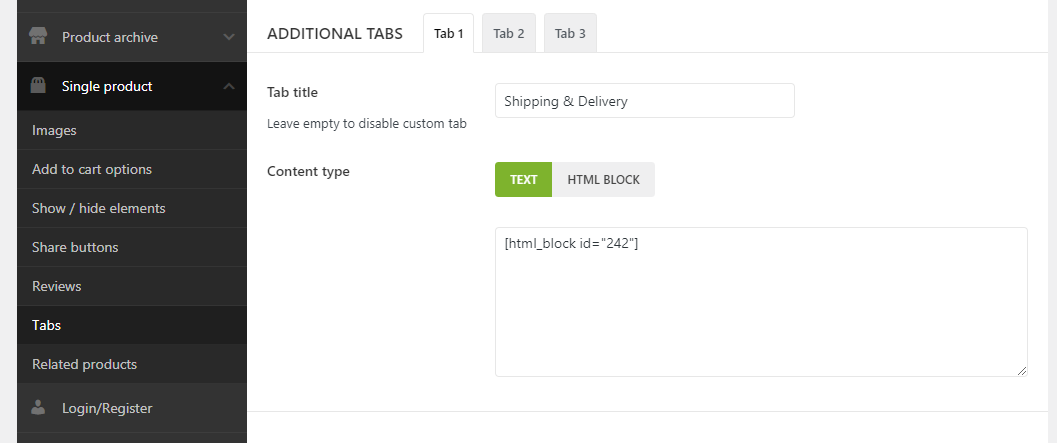Open Share buttons settings
1057x443 pixels.
click(75, 247)
